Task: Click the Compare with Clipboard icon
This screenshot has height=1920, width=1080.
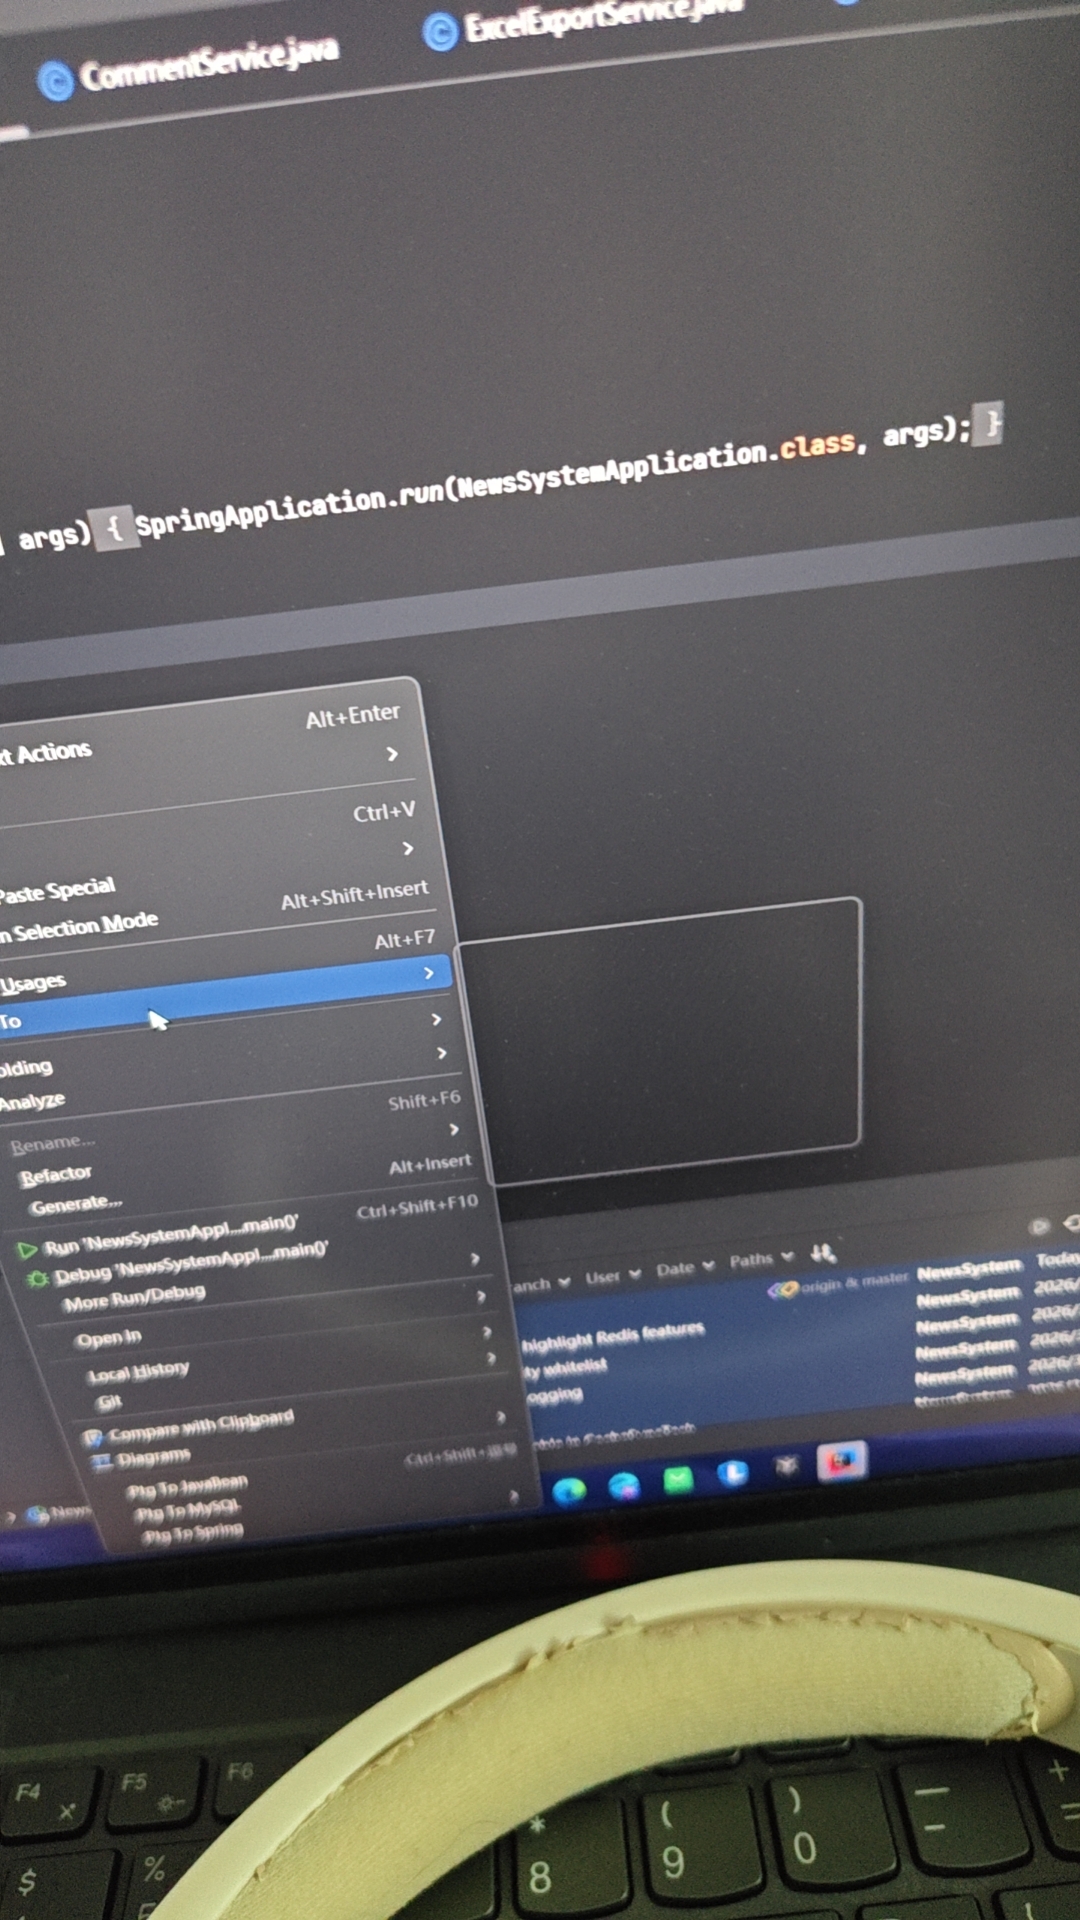Action: 93,1438
